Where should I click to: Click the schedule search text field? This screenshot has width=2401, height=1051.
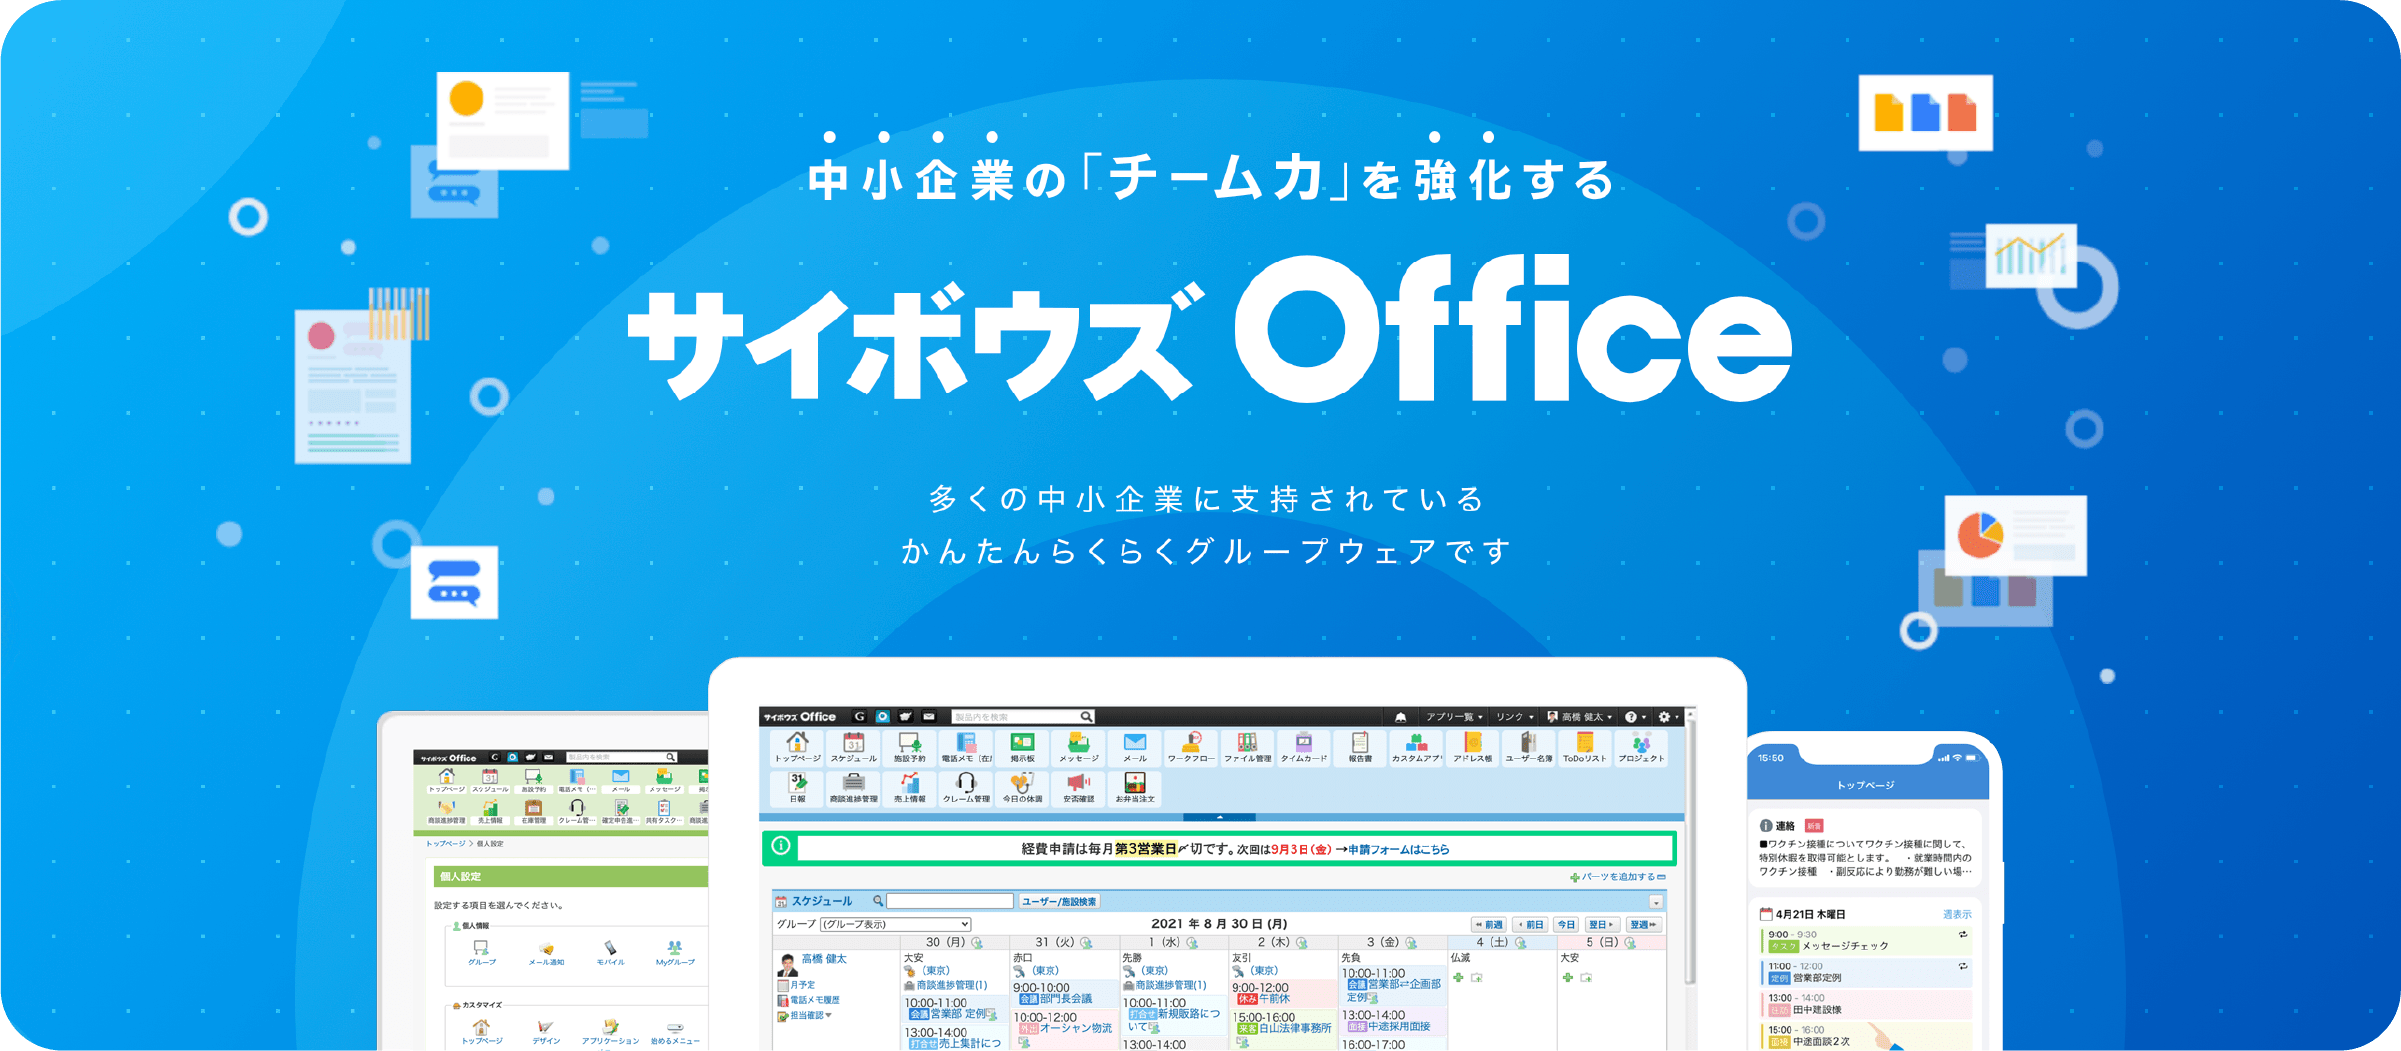950,901
